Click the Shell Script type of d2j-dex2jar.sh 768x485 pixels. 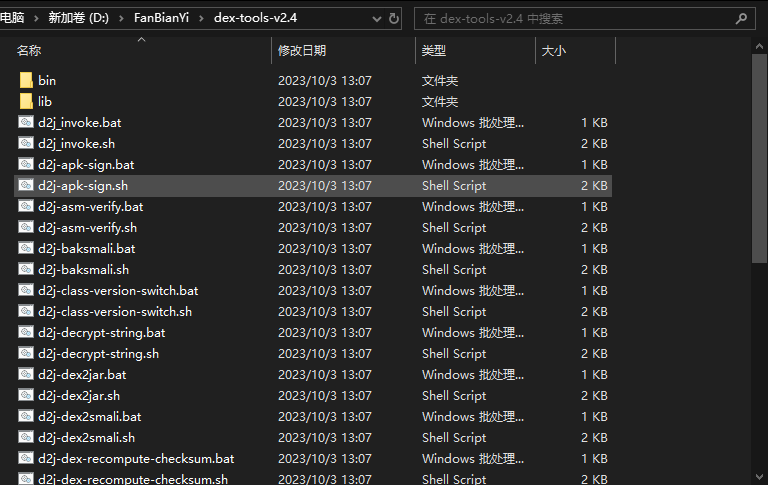tap(454, 396)
